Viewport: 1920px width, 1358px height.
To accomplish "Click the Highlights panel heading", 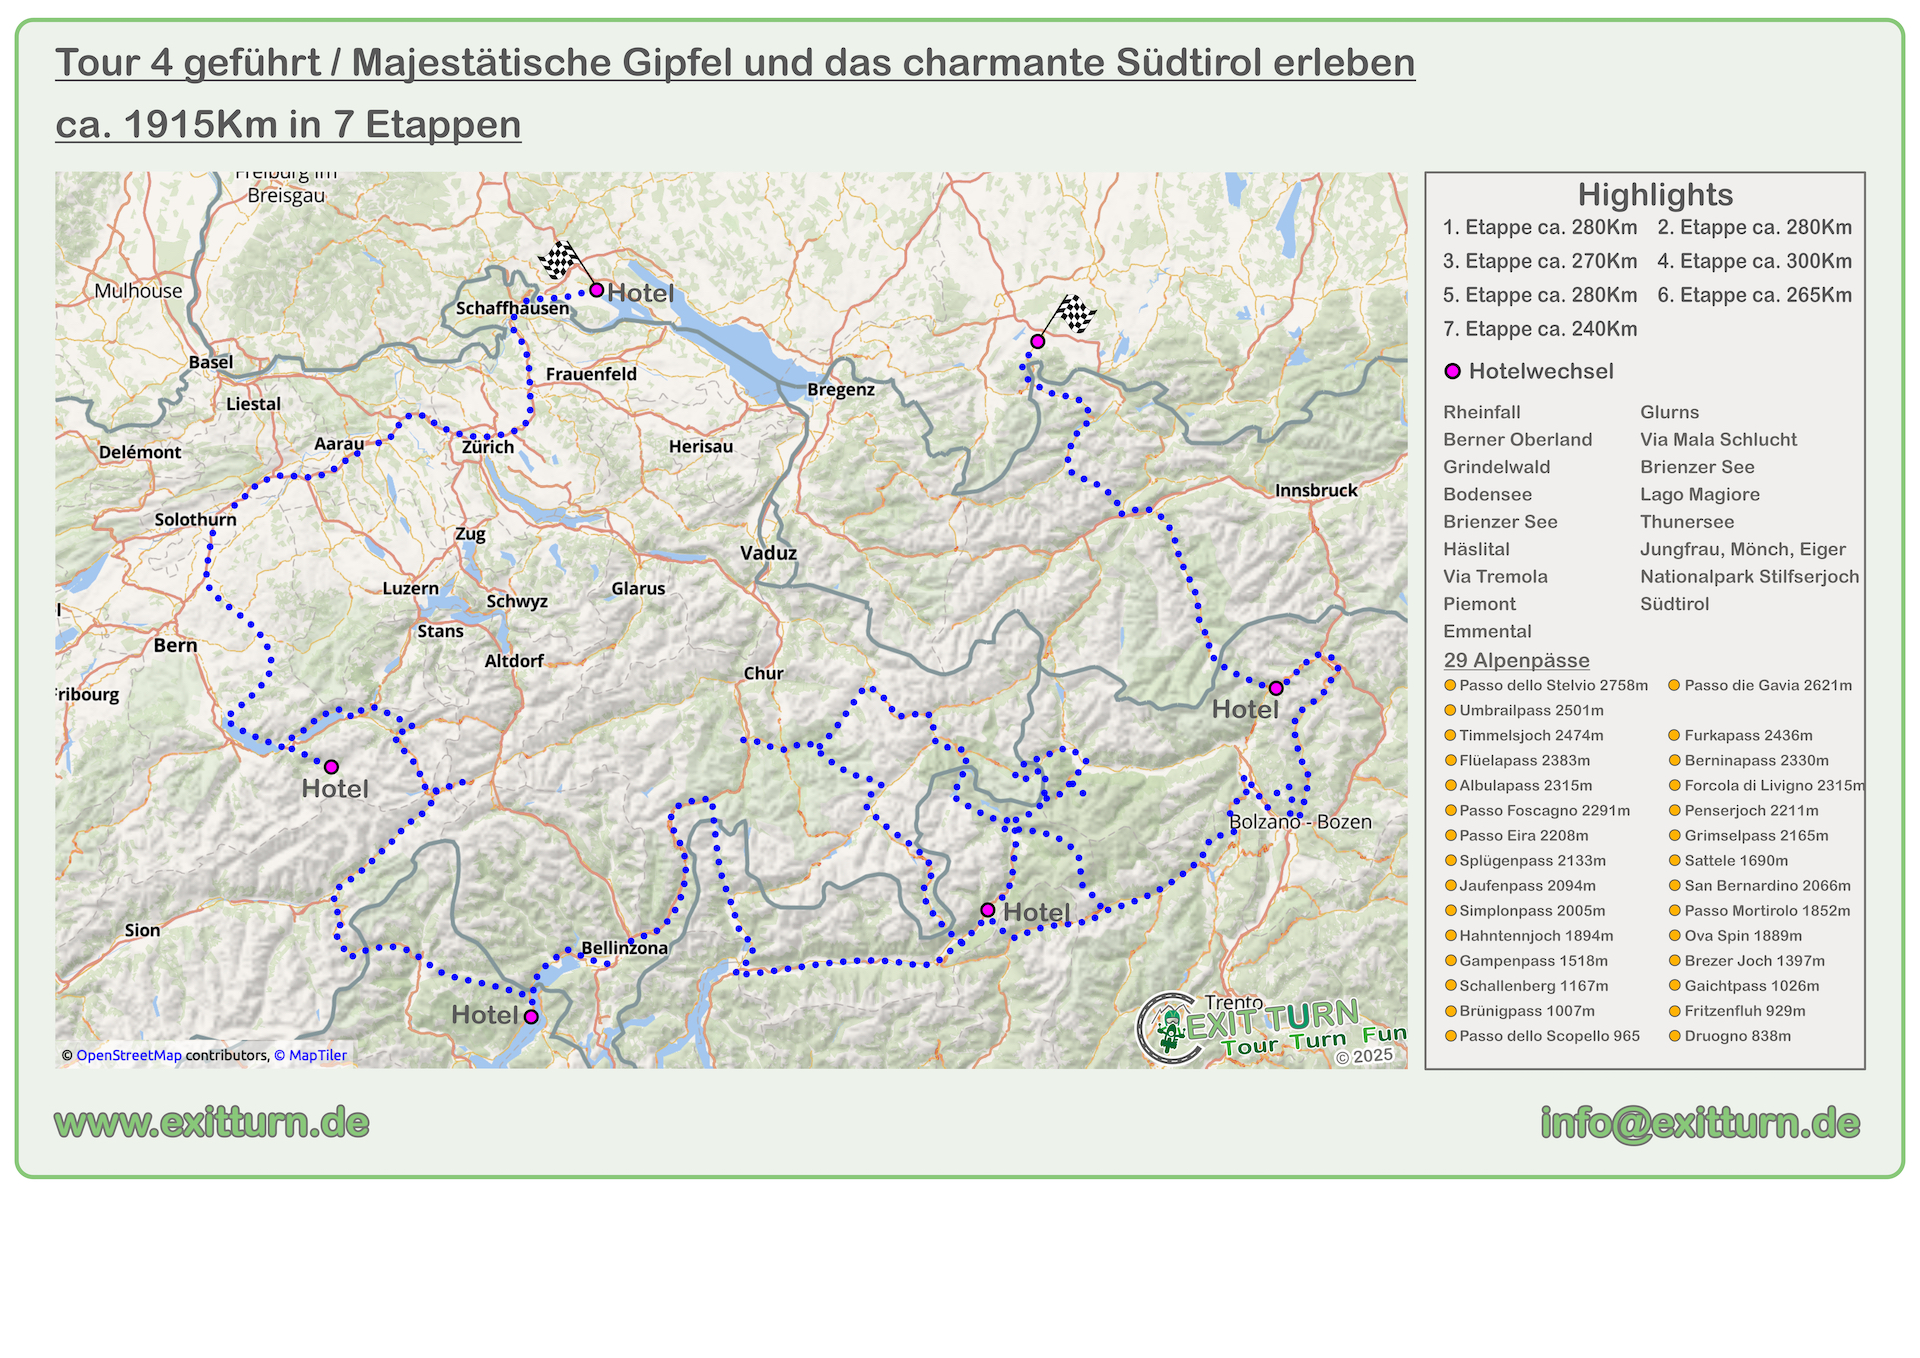I will tap(1655, 194).
